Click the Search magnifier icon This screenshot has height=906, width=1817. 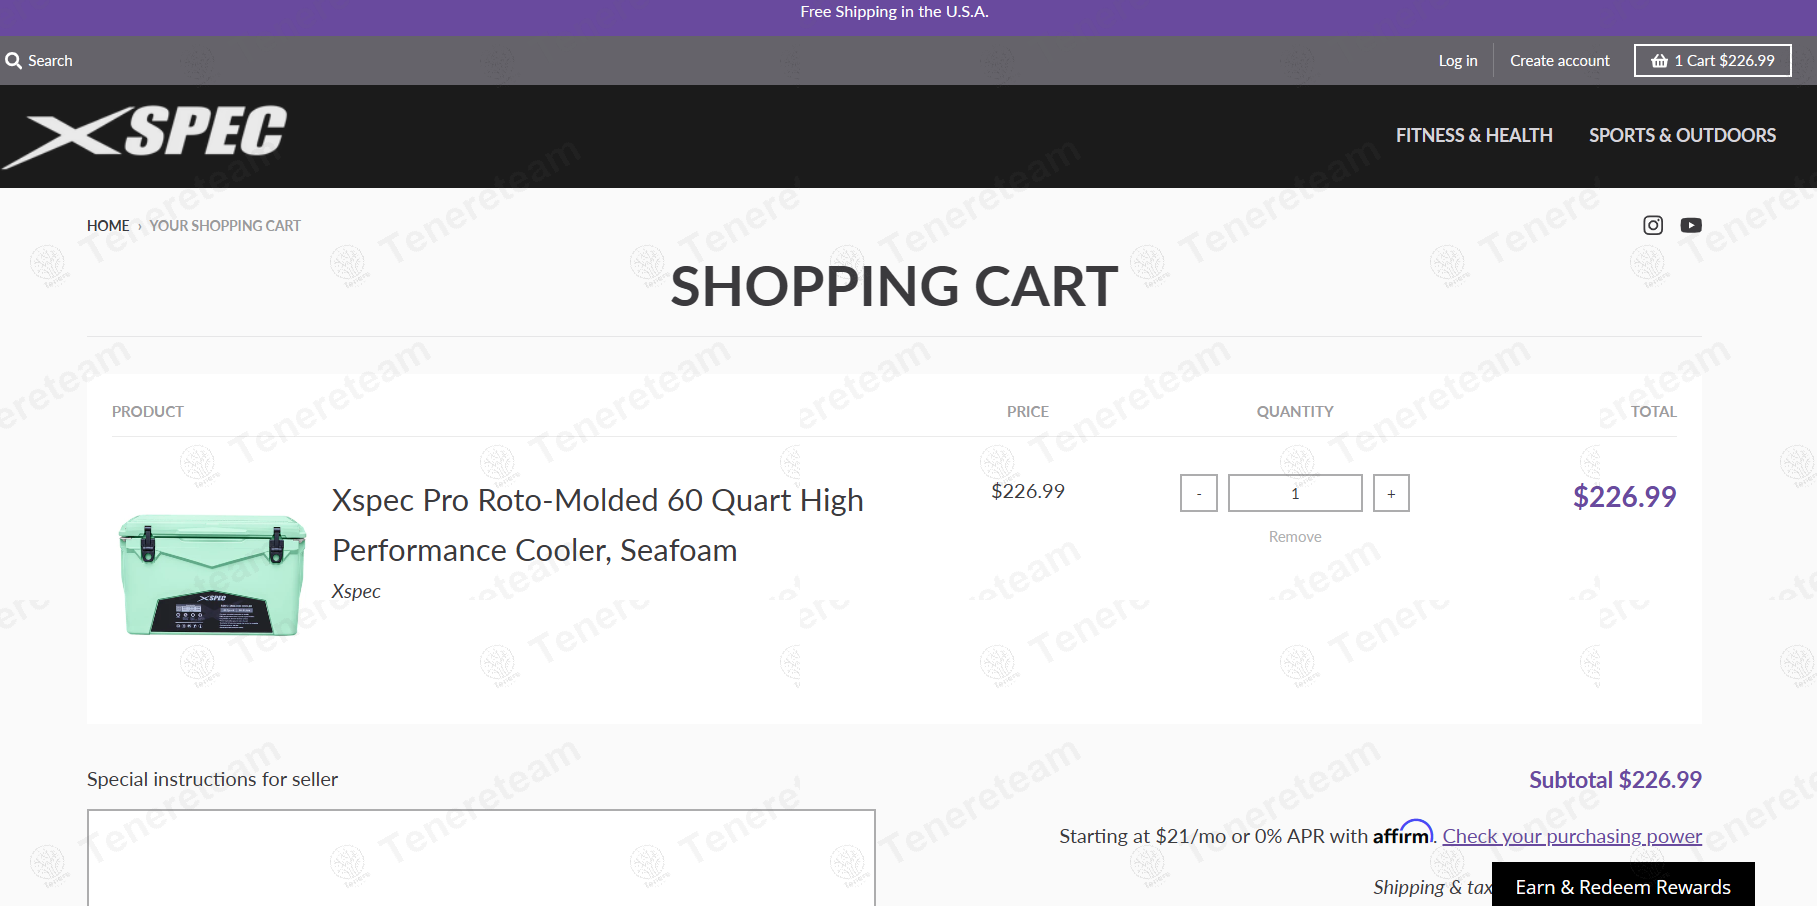pyautogui.click(x=13, y=61)
